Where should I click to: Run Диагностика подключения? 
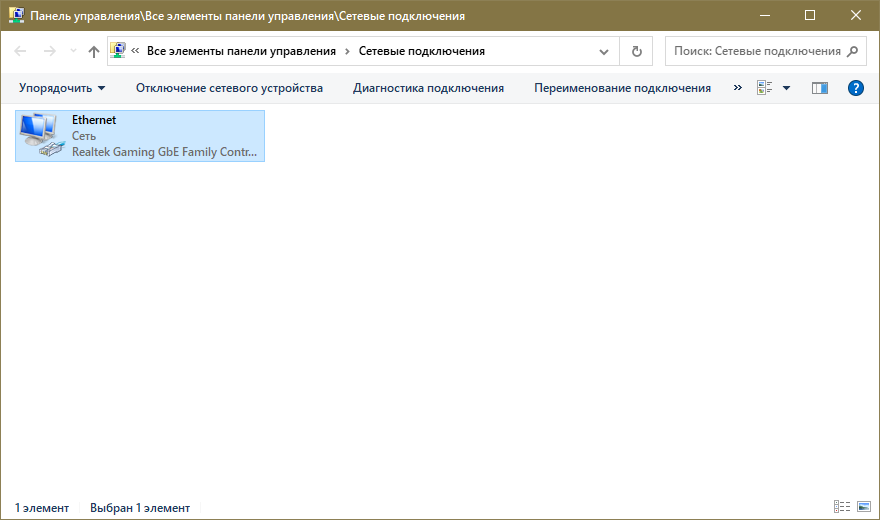428,88
